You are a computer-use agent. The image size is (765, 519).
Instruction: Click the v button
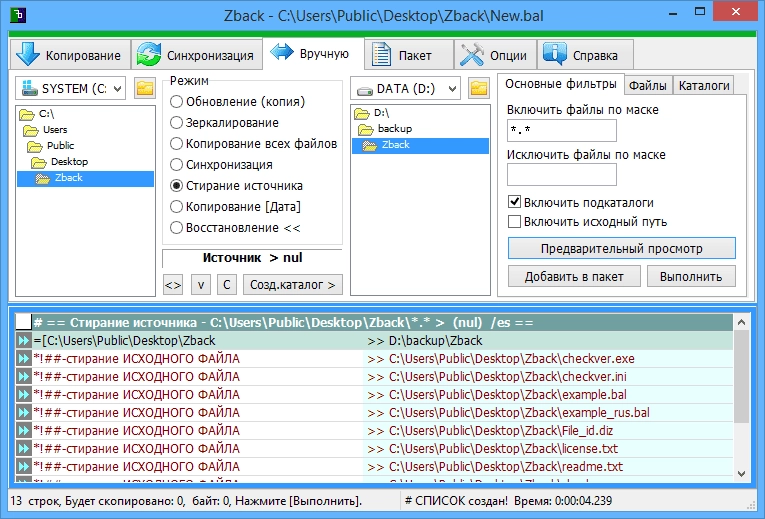201,284
